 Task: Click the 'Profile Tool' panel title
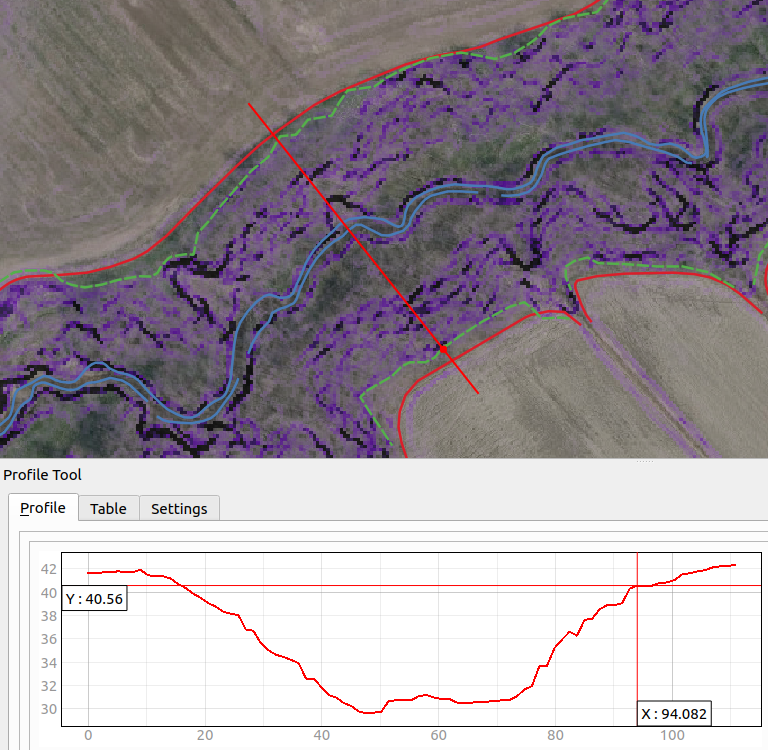point(42,475)
